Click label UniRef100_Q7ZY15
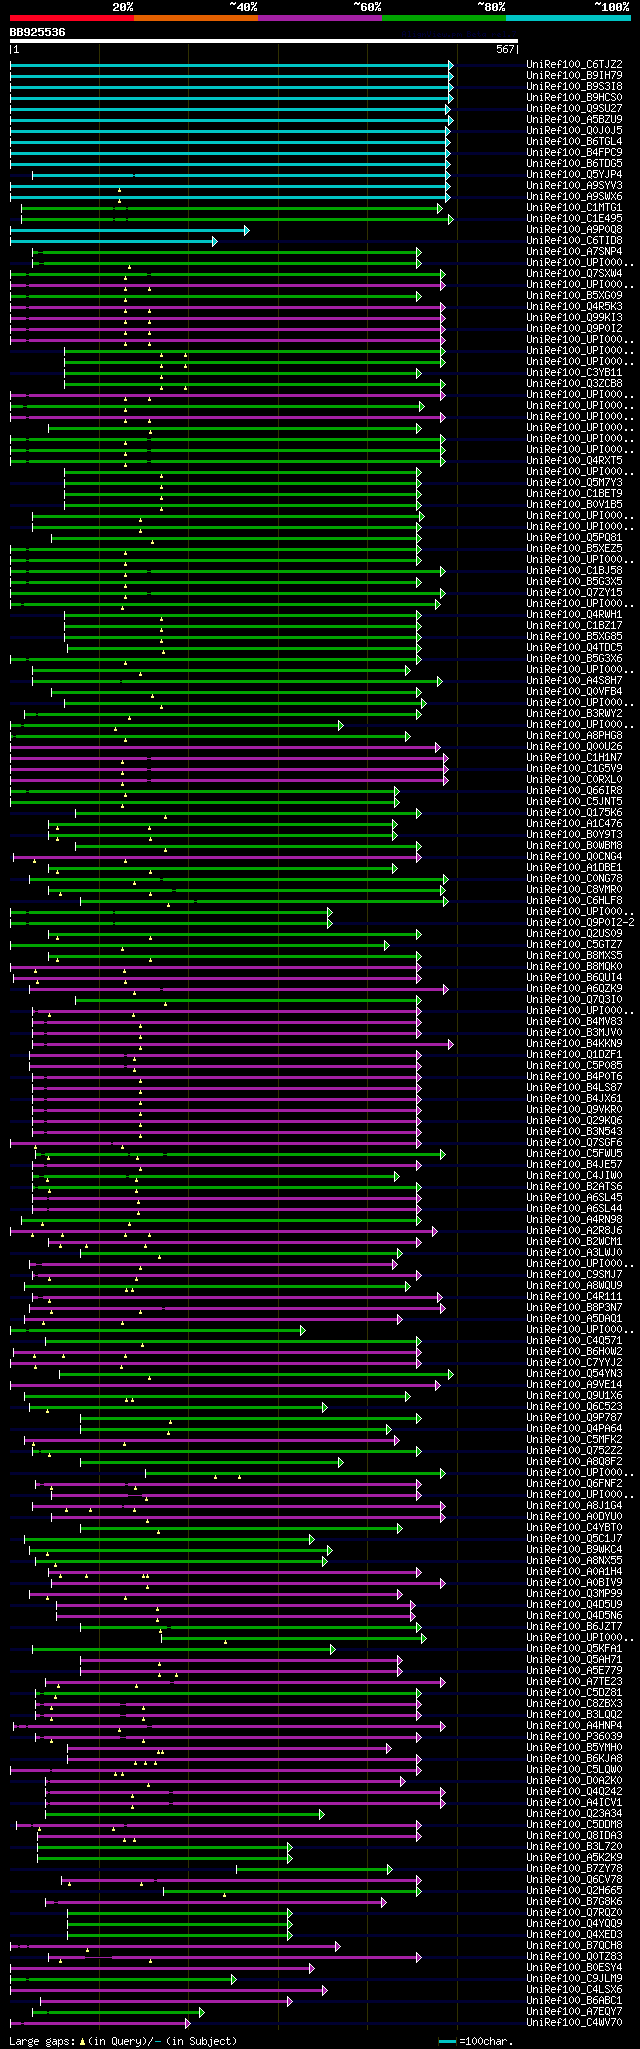640x2049 pixels. pyautogui.click(x=574, y=593)
